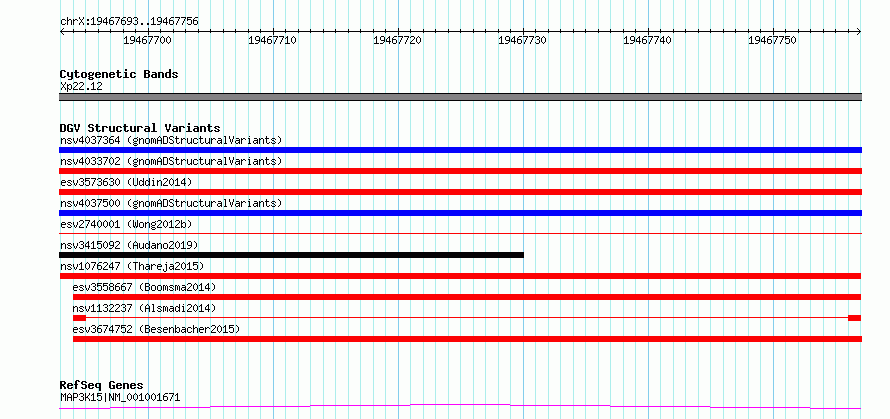Open the DGV Structural Variants track title

(x=140, y=128)
